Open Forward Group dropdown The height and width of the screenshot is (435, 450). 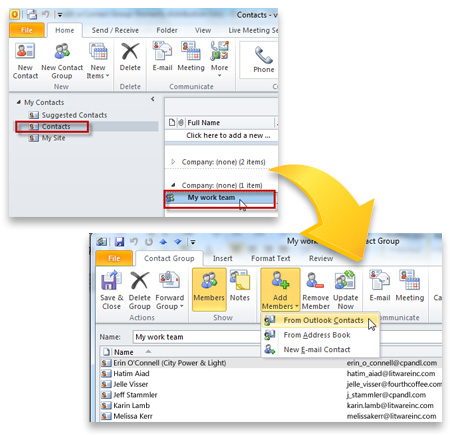pos(170,290)
